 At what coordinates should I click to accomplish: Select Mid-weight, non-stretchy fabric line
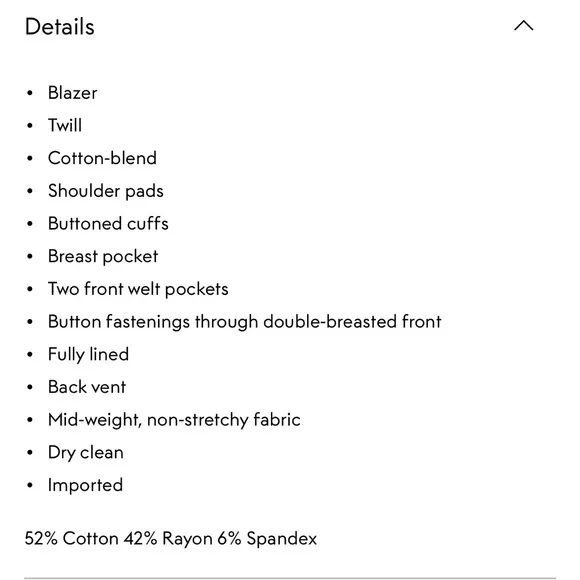pos(174,420)
